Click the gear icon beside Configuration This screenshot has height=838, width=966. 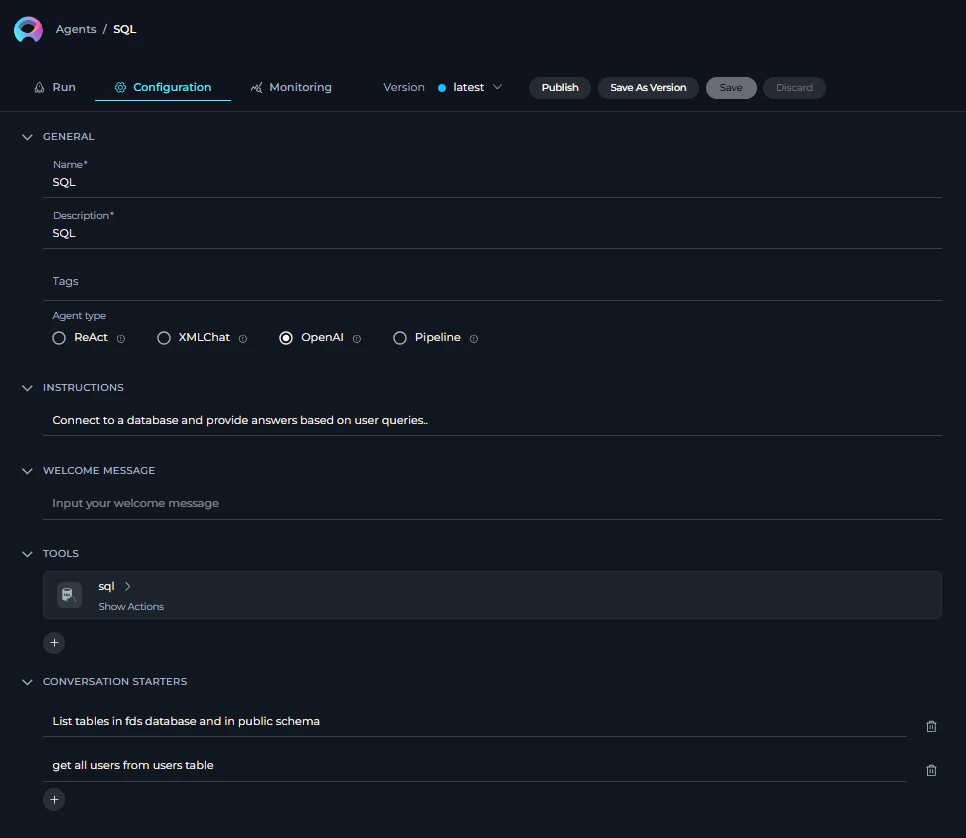tap(120, 87)
